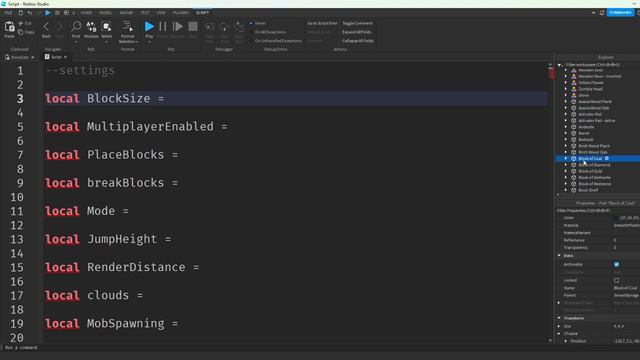
Task: Expand the Position property under CFrame
Action: (x=566, y=341)
